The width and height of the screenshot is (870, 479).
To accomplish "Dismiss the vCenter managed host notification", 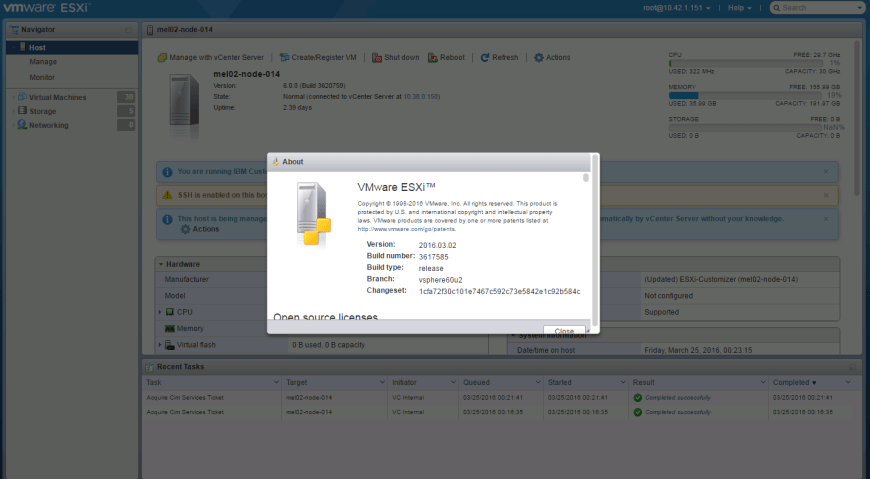I will pyautogui.click(x=826, y=219).
